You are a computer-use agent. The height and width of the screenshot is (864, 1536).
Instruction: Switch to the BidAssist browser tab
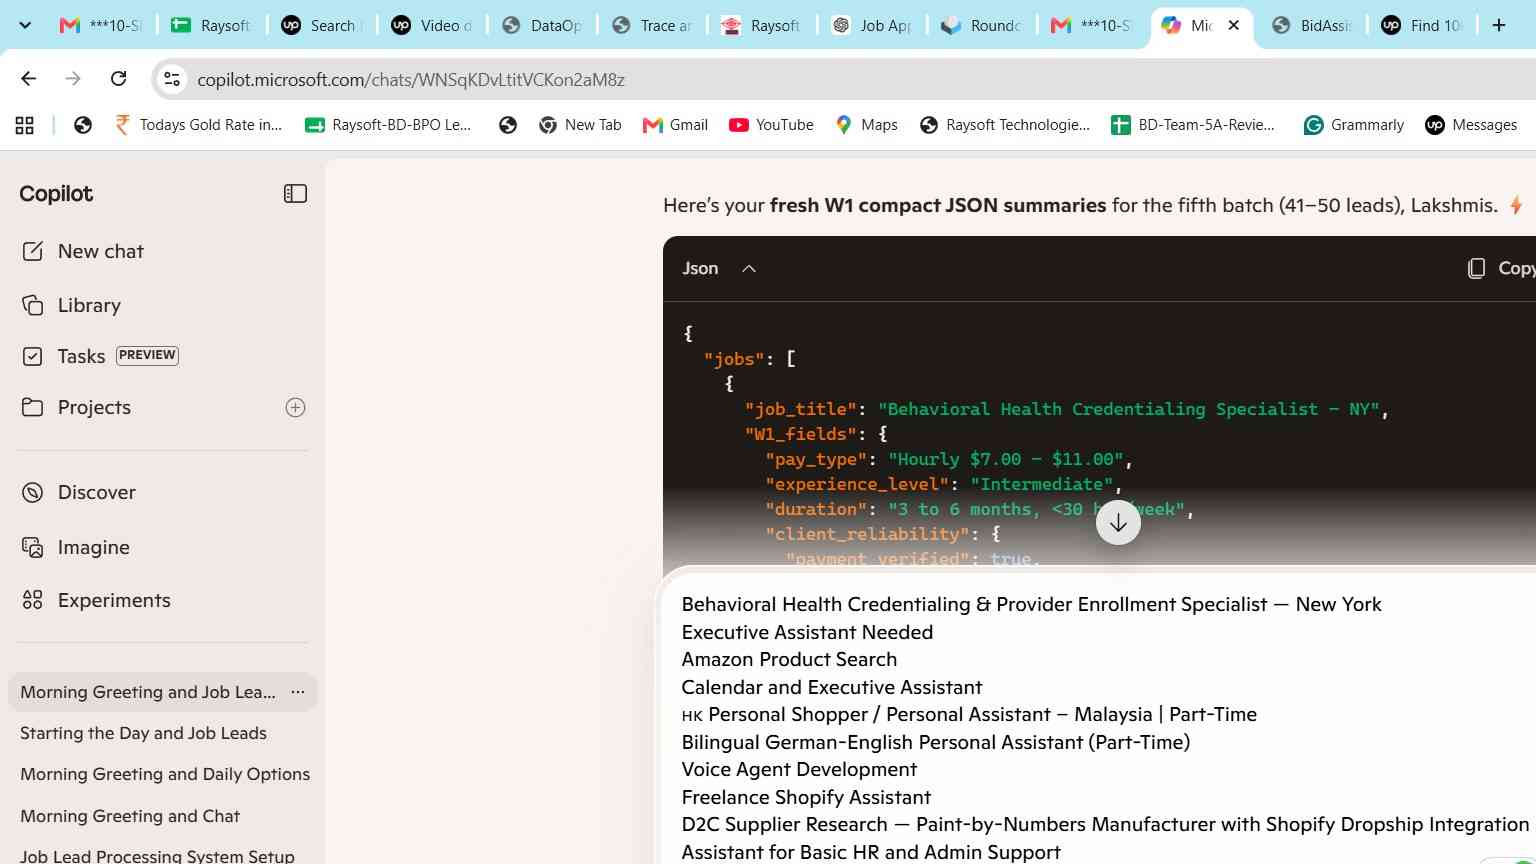coord(1312,25)
